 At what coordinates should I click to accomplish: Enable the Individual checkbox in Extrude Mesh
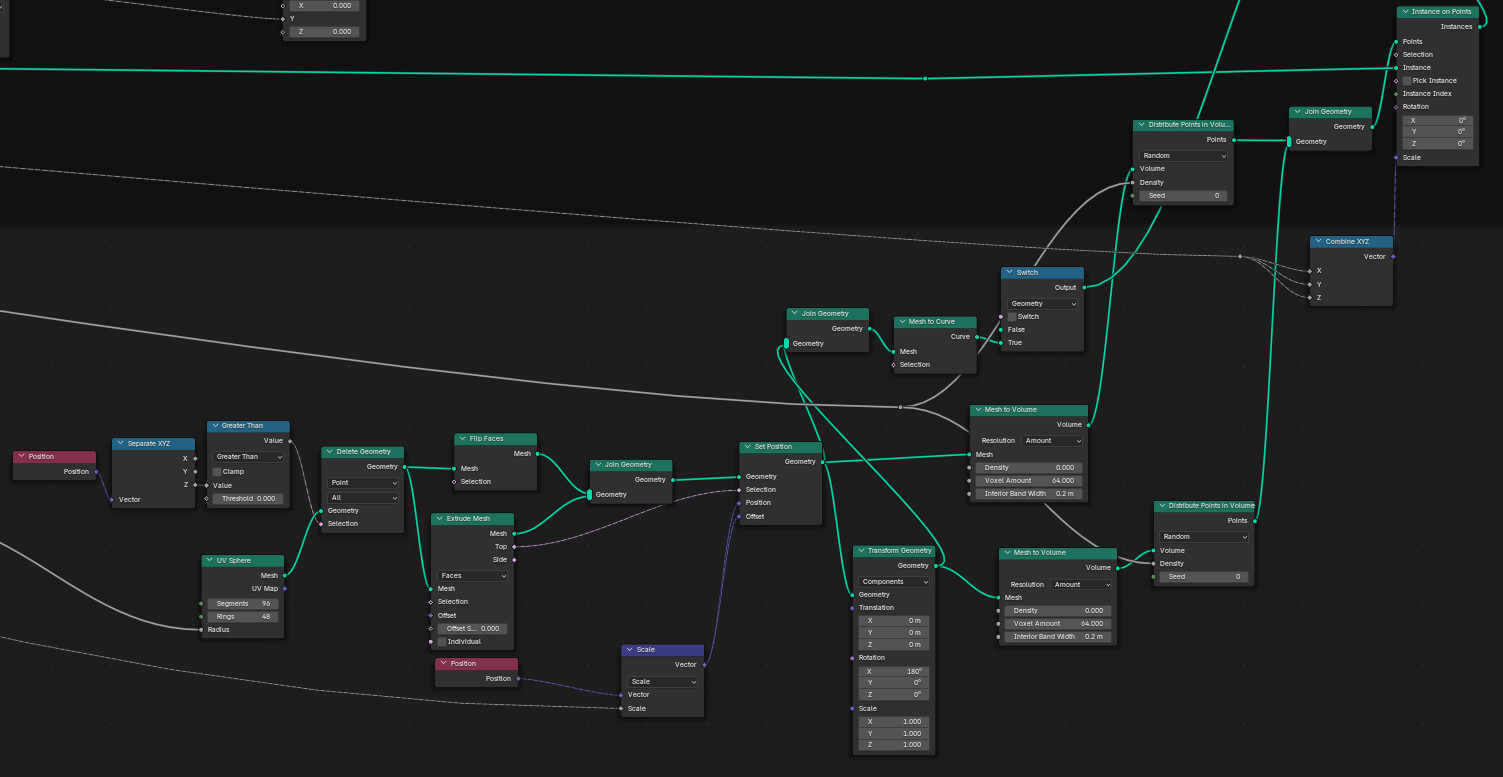pos(442,642)
